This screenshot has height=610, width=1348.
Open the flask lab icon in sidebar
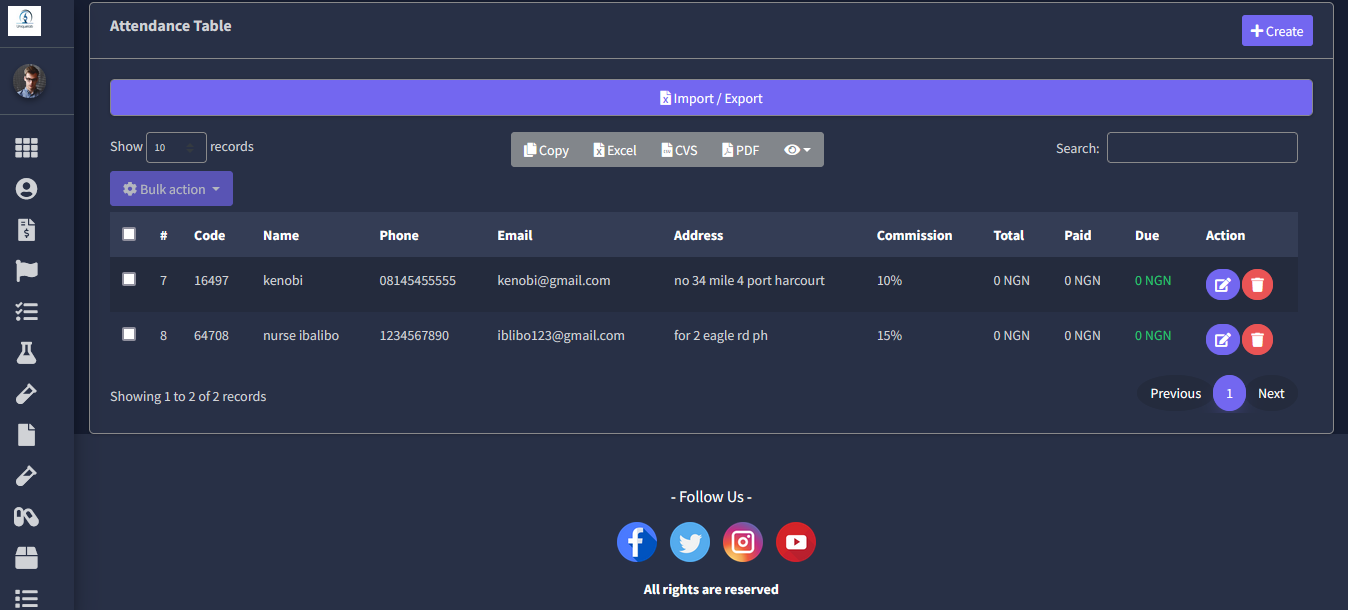coord(26,352)
